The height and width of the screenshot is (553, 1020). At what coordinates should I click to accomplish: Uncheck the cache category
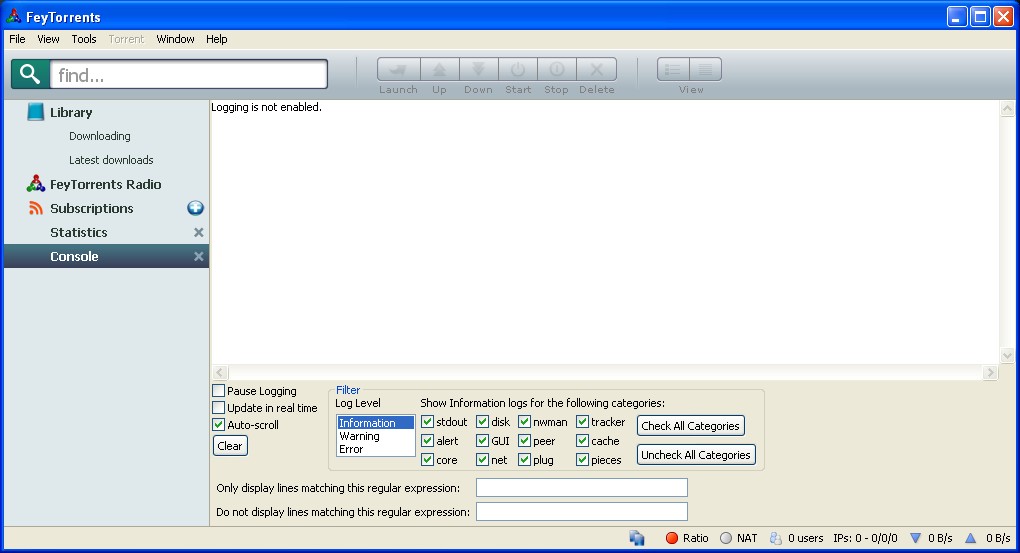click(x=582, y=440)
